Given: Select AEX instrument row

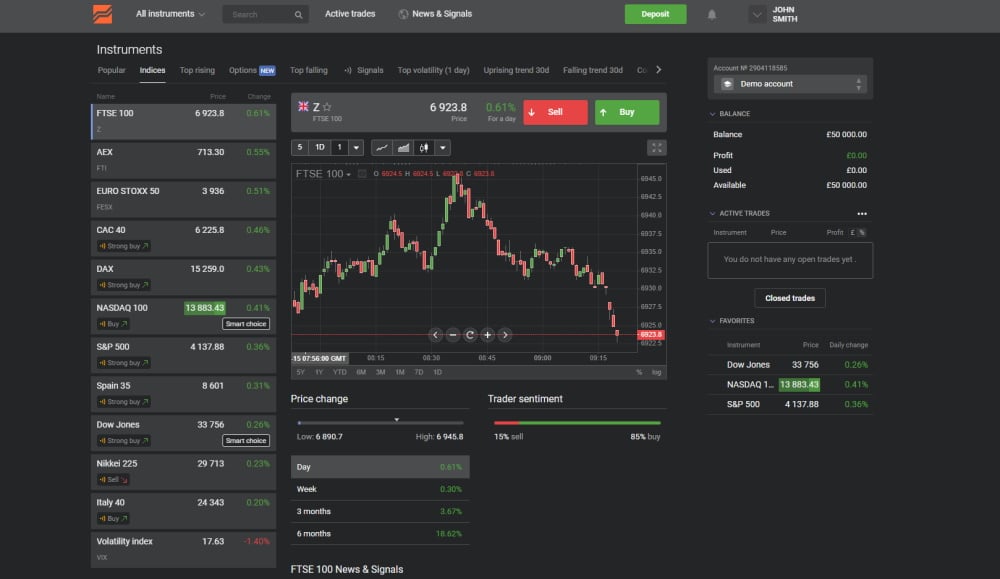Looking at the screenshot, I should [184, 159].
